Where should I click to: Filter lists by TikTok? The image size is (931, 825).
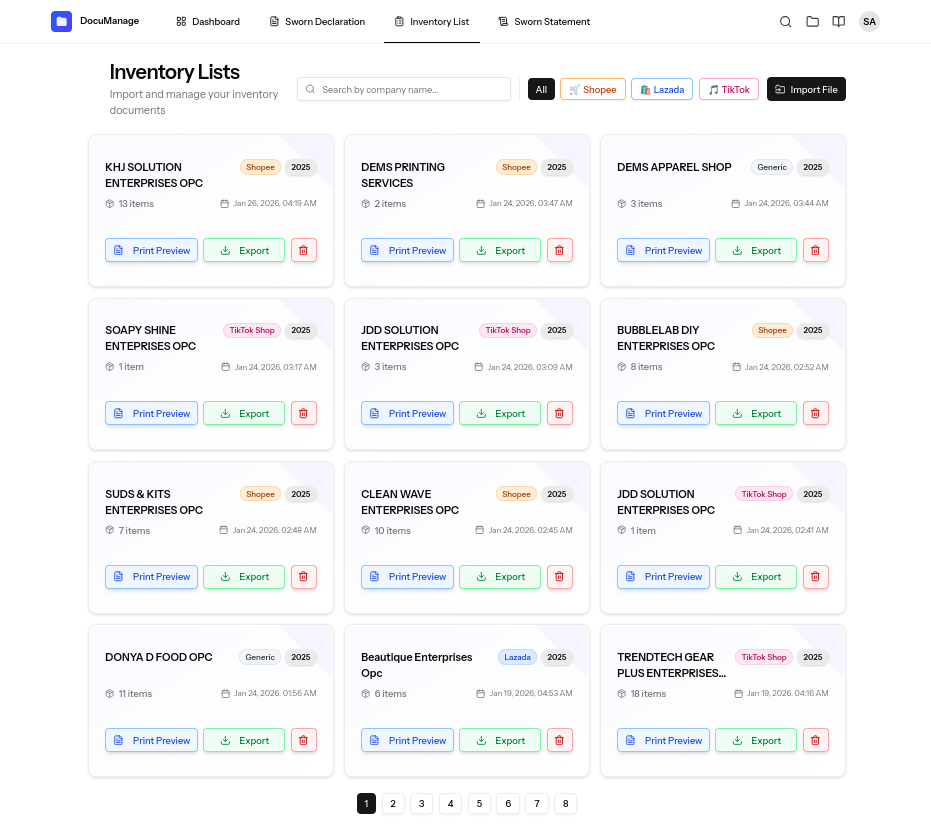pyautogui.click(x=729, y=90)
